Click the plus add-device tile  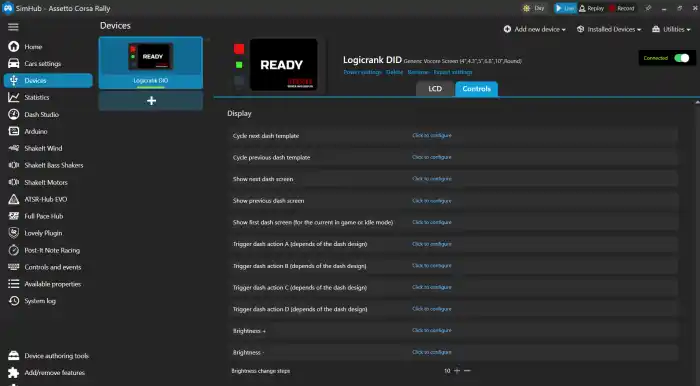[151, 100]
